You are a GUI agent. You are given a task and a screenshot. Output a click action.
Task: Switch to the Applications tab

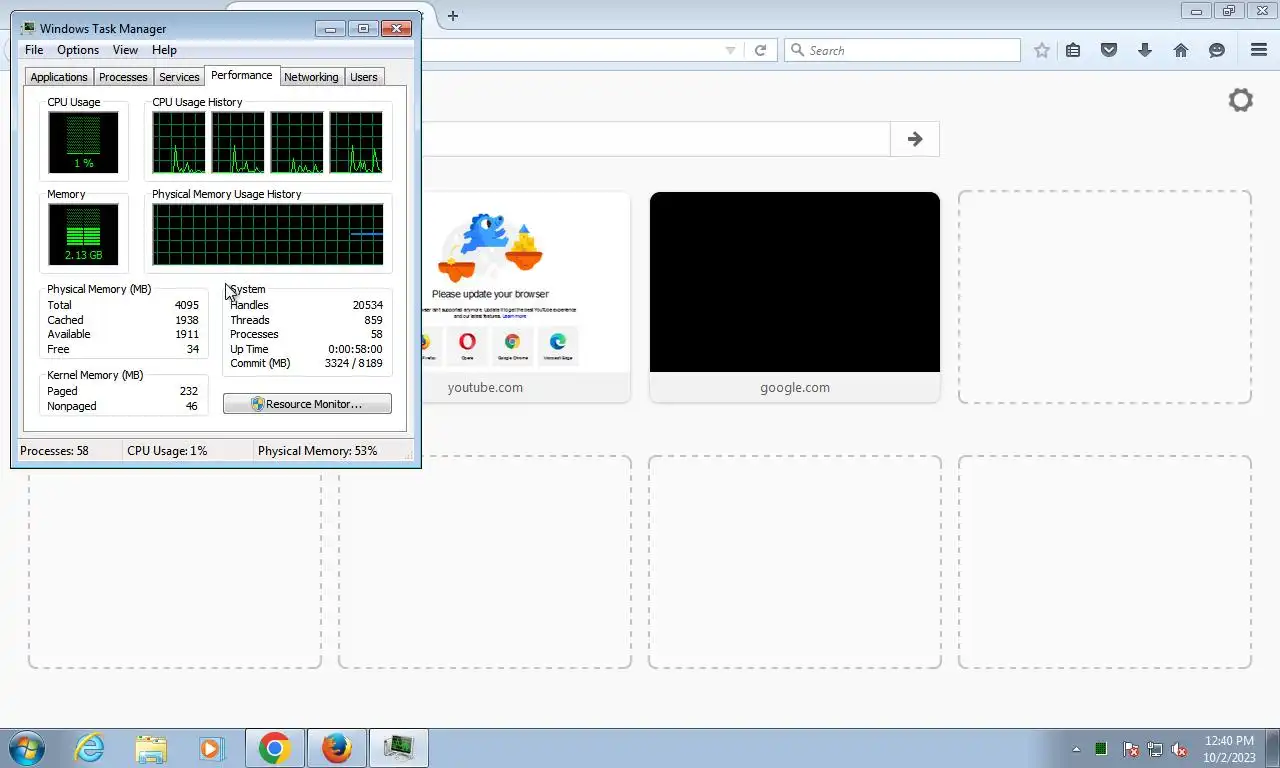point(59,77)
